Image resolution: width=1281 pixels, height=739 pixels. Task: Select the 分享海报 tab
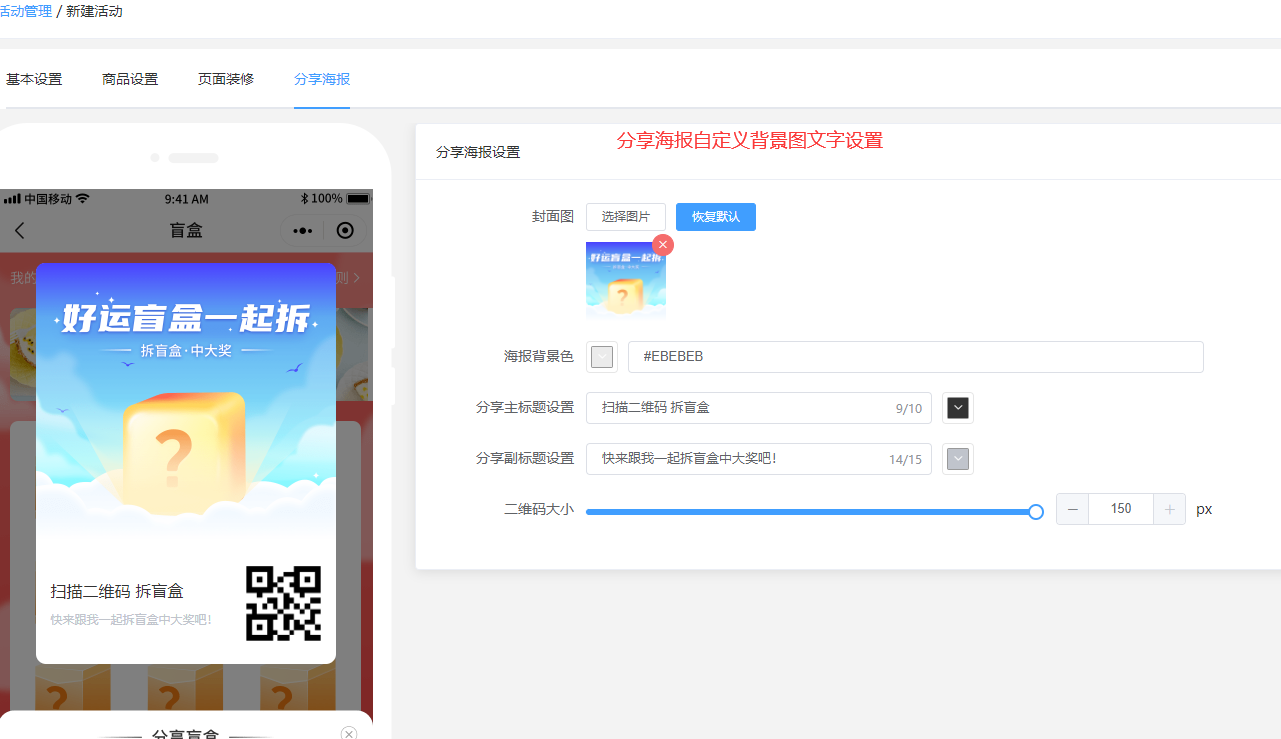pos(322,79)
